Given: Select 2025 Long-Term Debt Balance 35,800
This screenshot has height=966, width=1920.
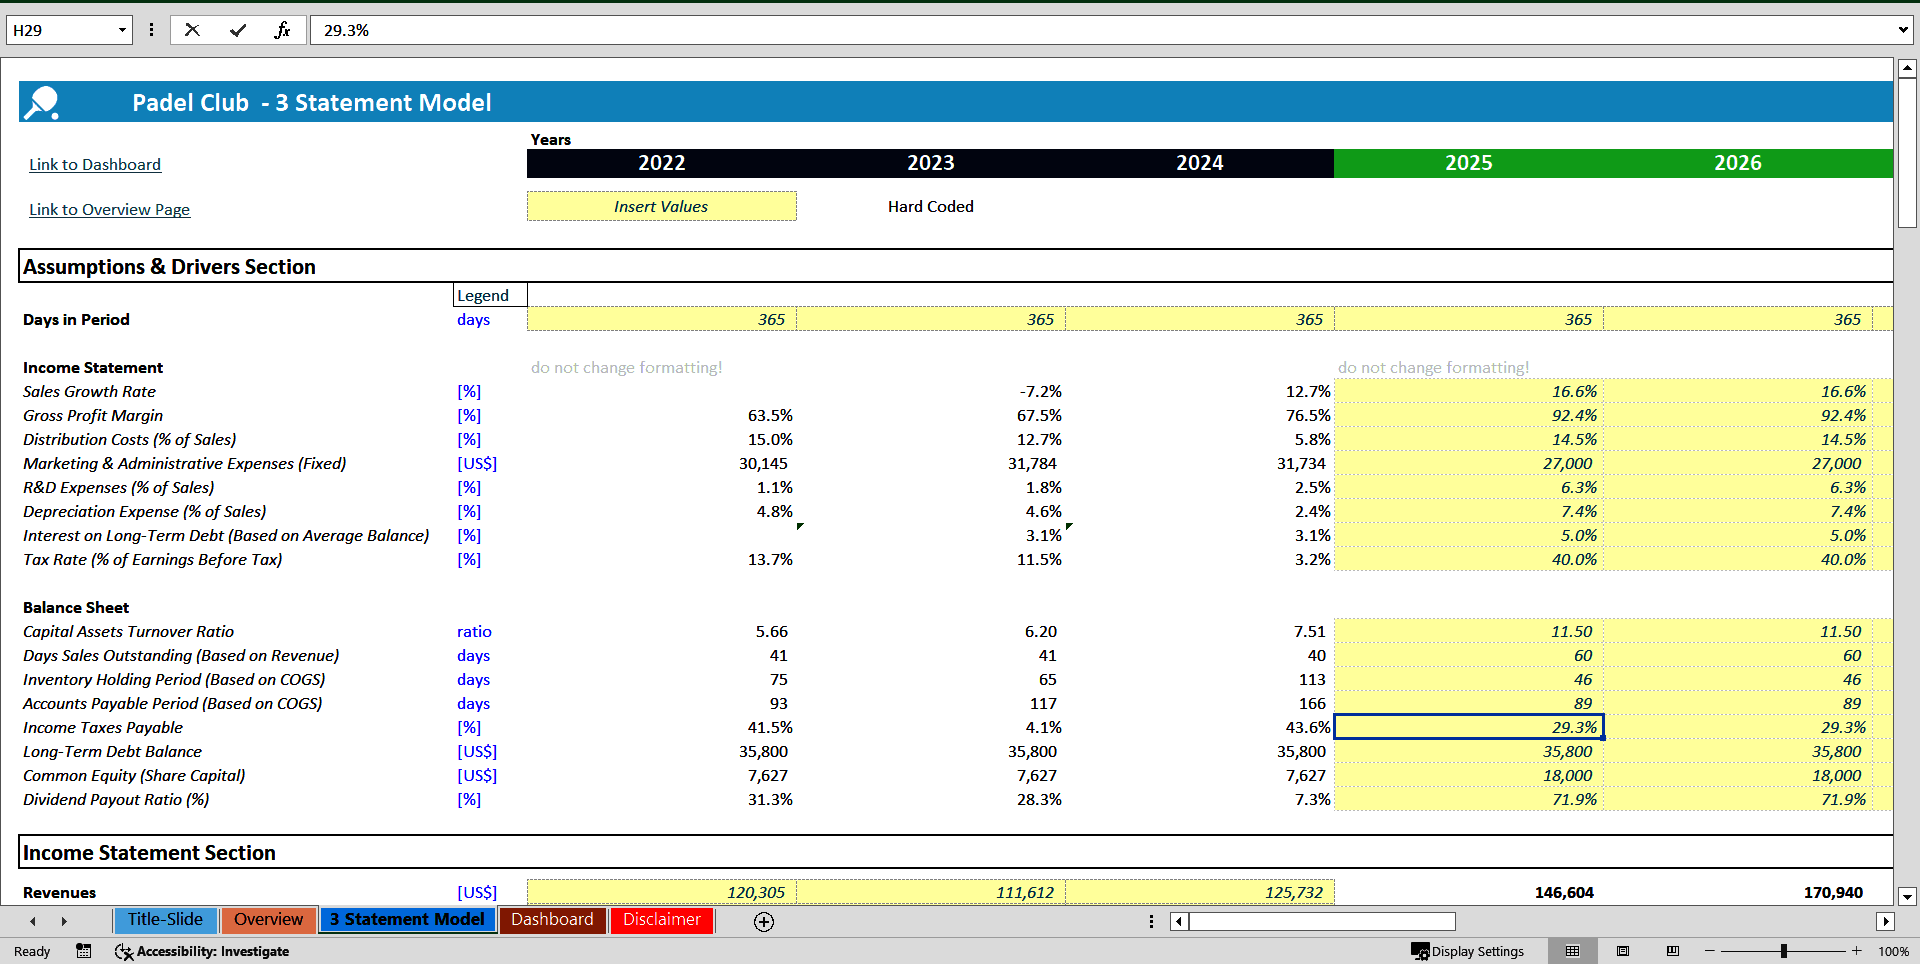Looking at the screenshot, I should click(x=1468, y=751).
